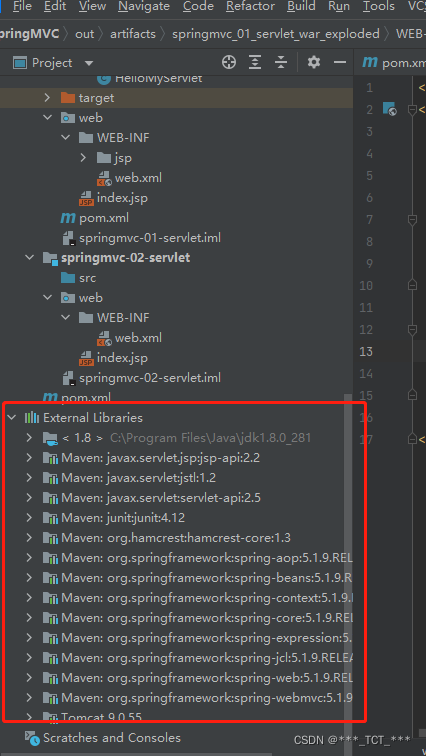This screenshot has width=426, height=756.
Task: Click the springmvc-01-servlet.iml file icon
Action: [69, 238]
